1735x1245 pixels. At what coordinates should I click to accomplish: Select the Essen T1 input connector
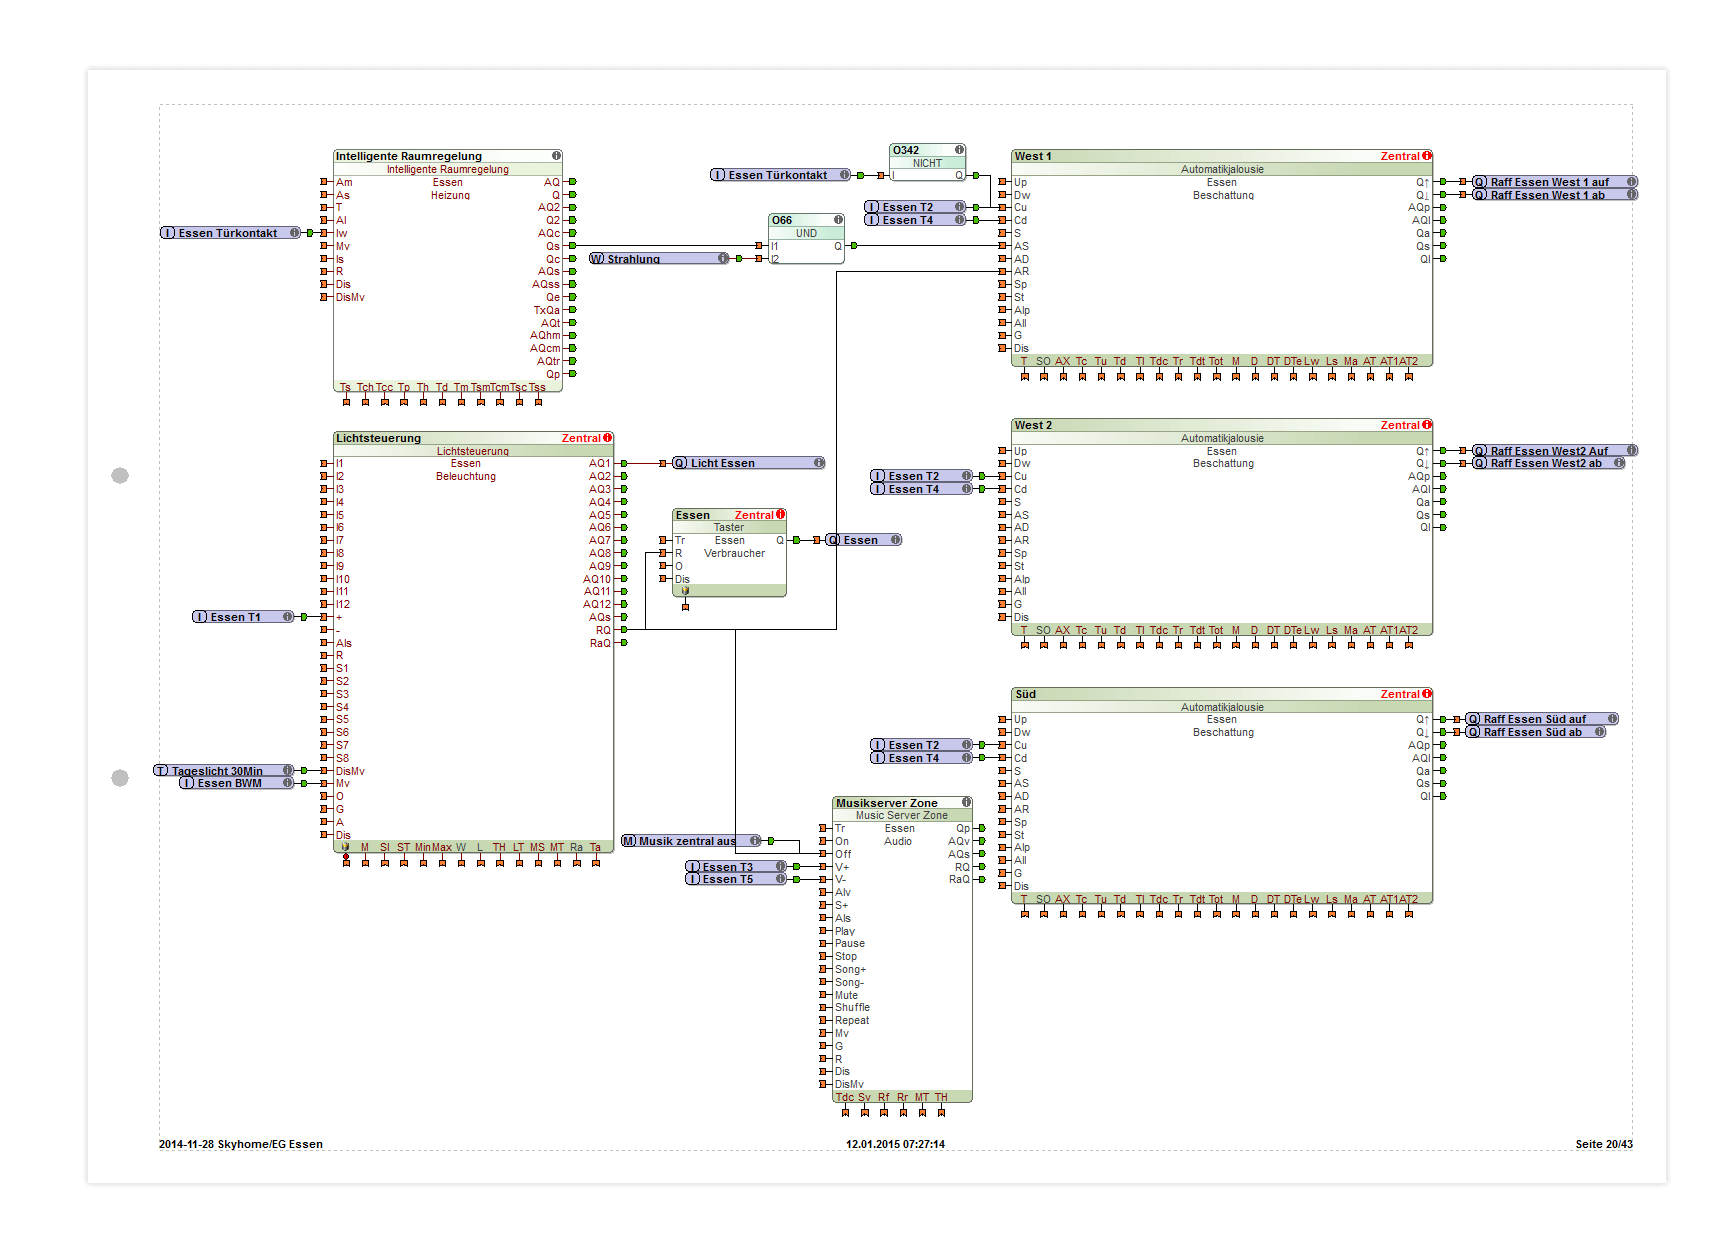[242, 617]
